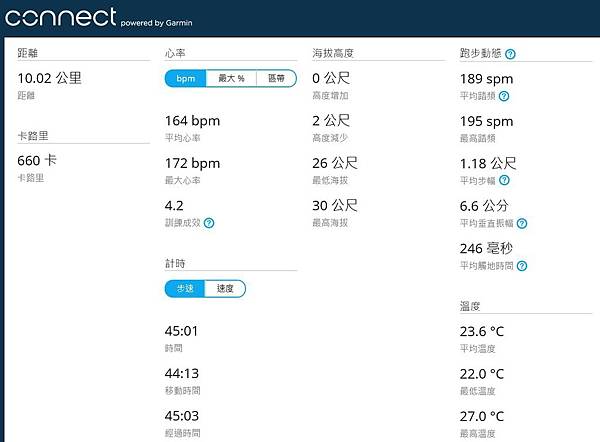
Task: Click the 660 卡 calories value
Action: point(39,160)
